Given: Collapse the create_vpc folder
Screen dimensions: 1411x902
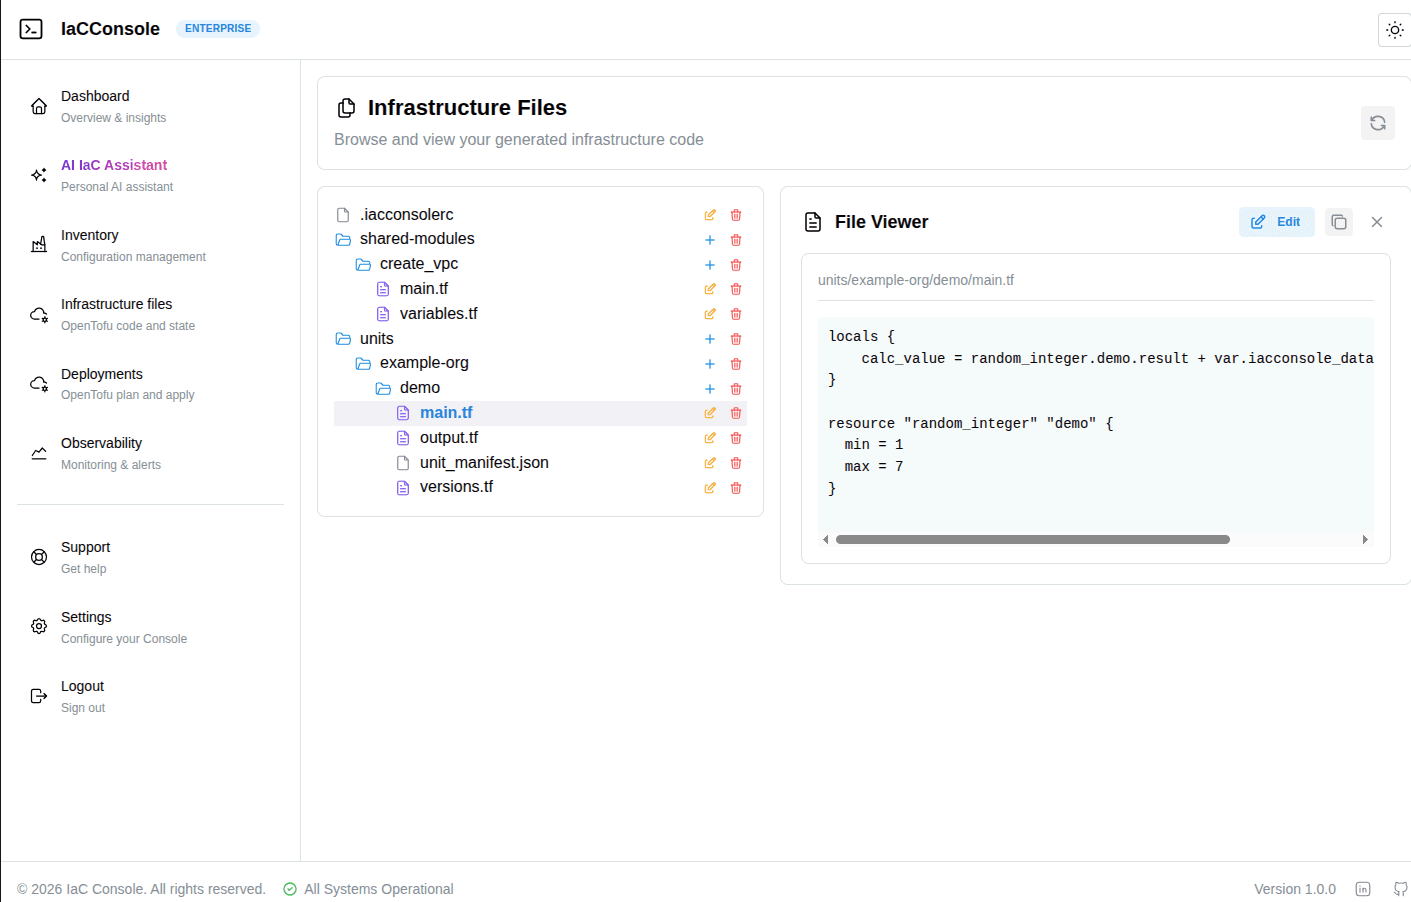Looking at the screenshot, I should tap(419, 263).
